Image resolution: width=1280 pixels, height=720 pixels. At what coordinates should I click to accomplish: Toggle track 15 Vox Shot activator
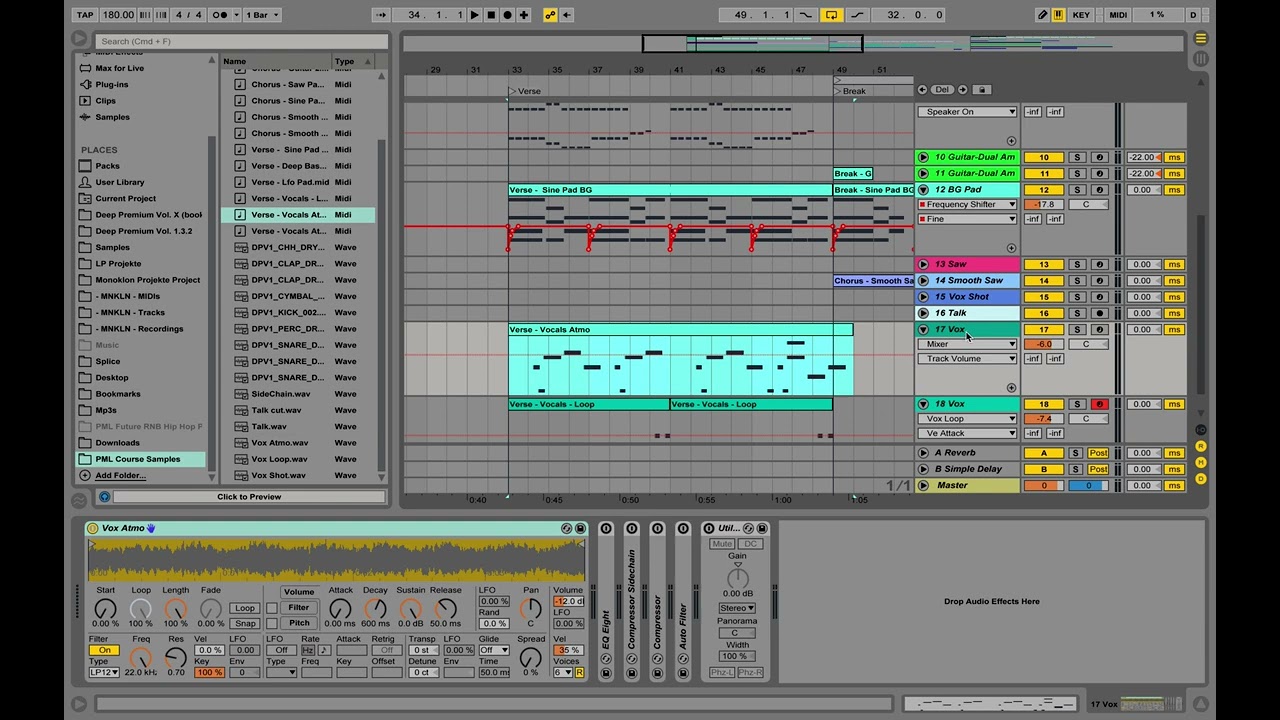(x=1044, y=297)
